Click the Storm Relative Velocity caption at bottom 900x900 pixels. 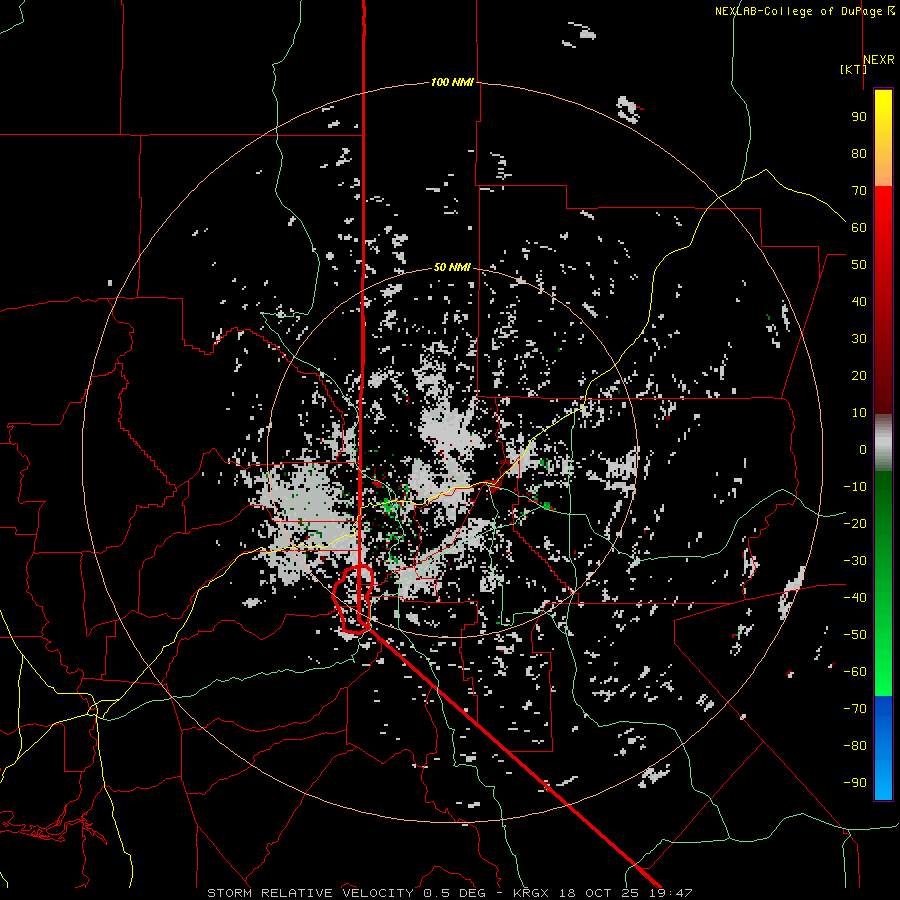tap(449, 893)
